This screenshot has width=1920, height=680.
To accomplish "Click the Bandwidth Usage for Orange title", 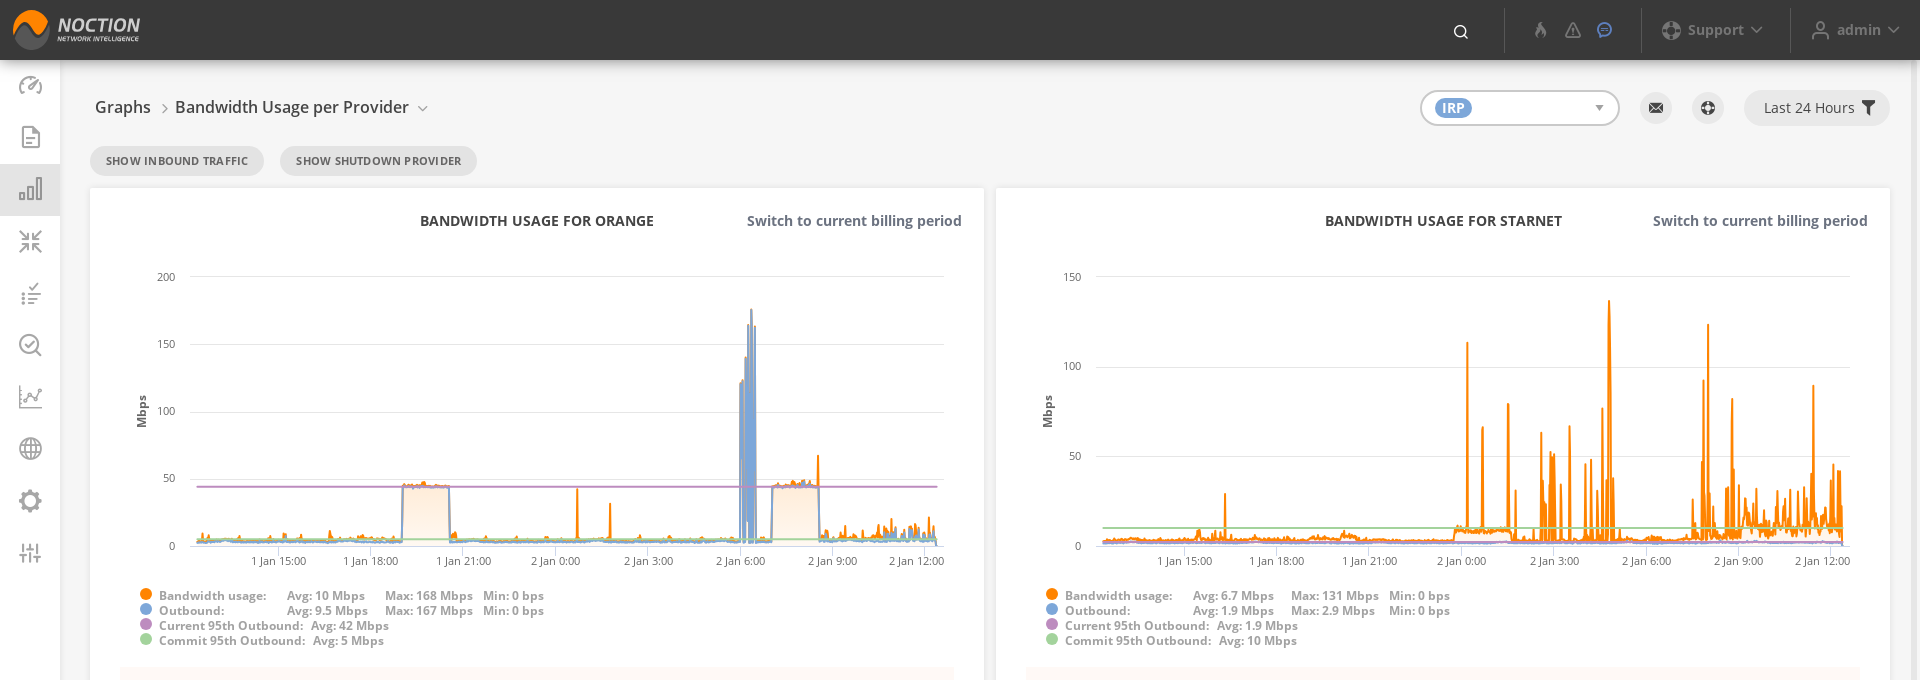I will coord(537,221).
